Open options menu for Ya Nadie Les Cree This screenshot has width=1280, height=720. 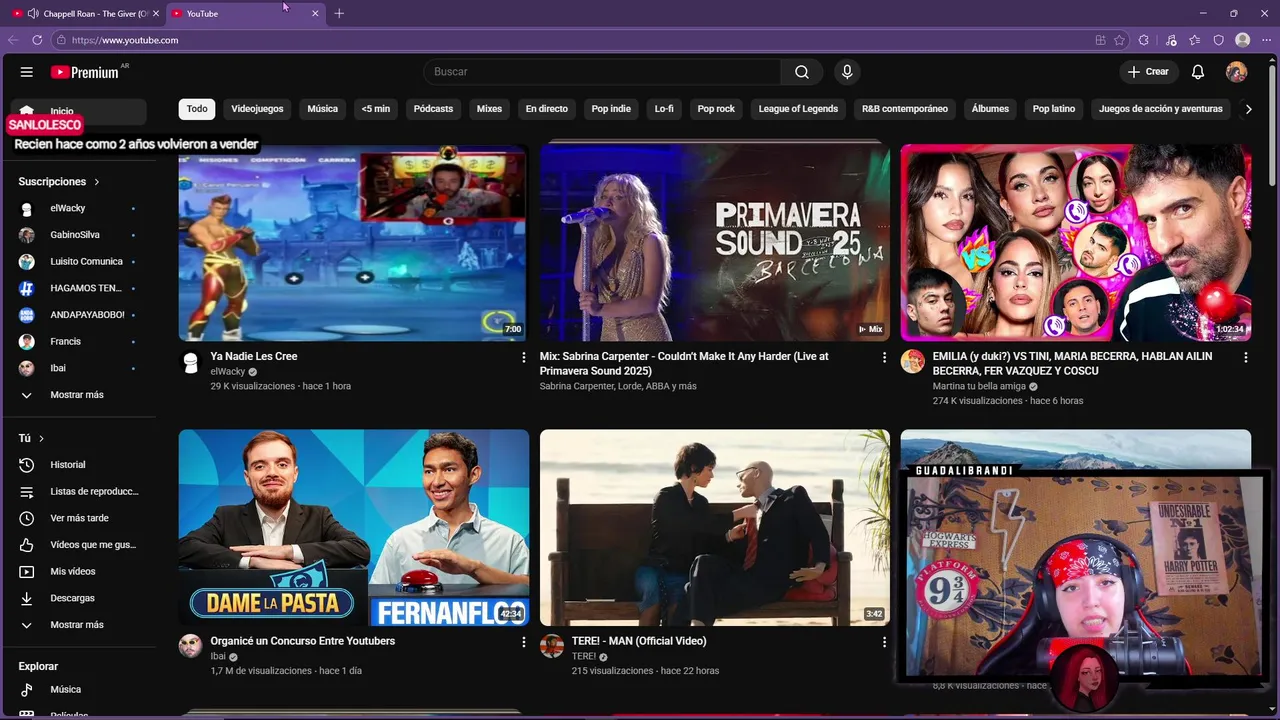click(x=523, y=357)
